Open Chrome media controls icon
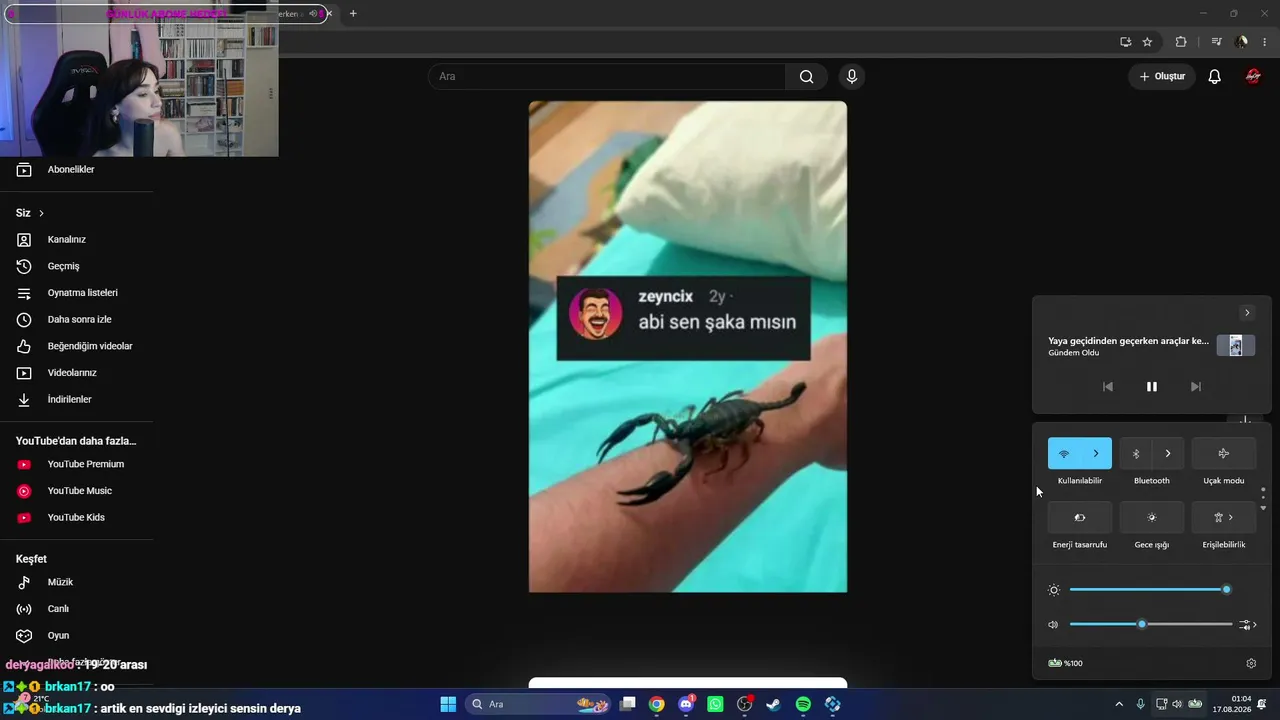 tap(1216, 42)
